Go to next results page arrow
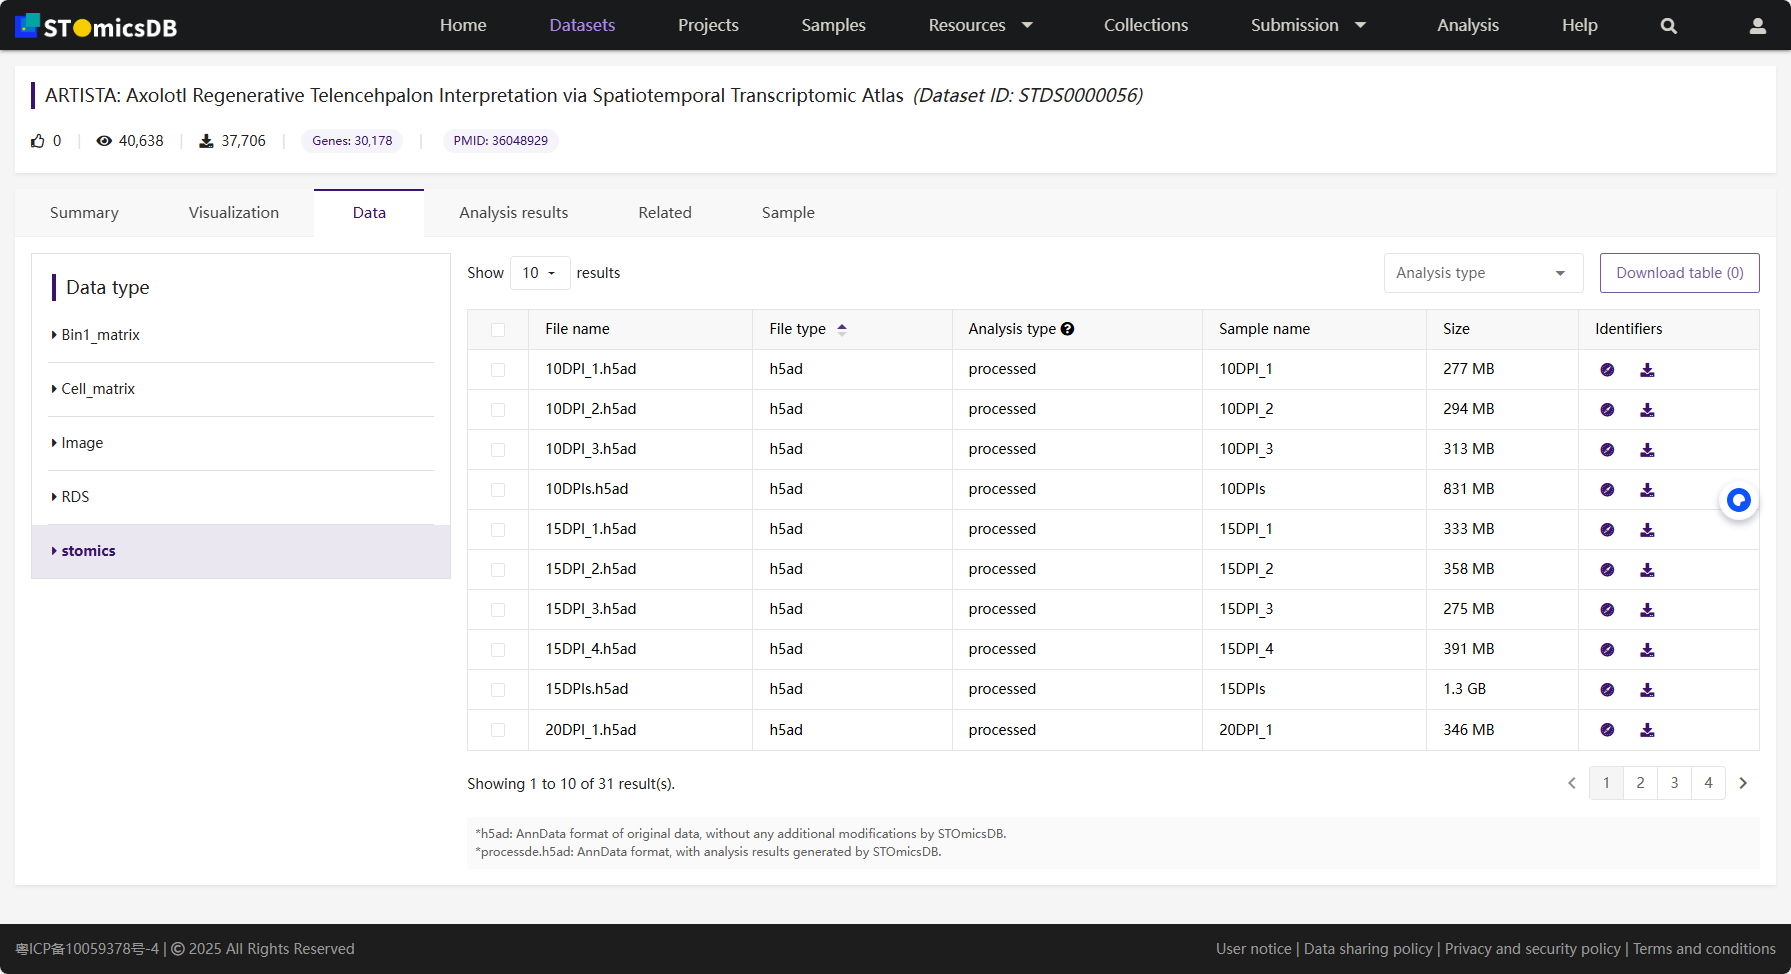Viewport: 1791px width, 974px height. click(x=1743, y=783)
